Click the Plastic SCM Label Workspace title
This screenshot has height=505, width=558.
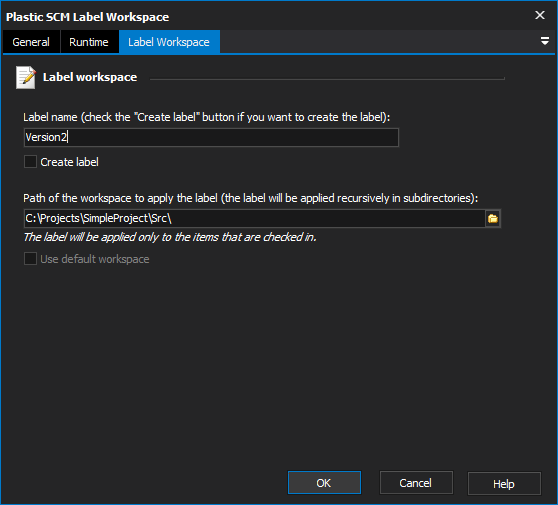click(88, 17)
